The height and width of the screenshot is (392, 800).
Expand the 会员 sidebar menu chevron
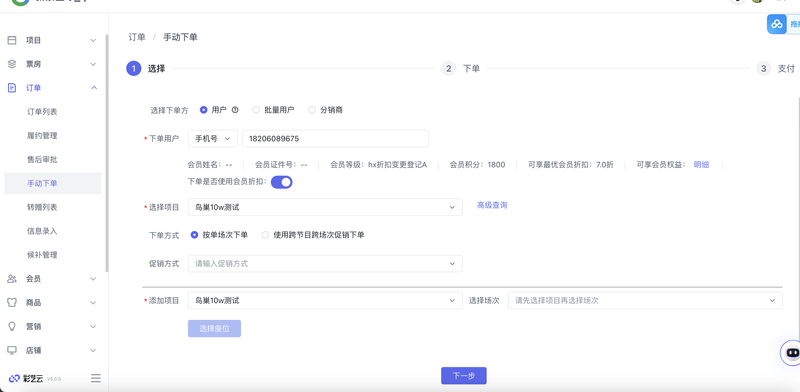tap(93, 279)
